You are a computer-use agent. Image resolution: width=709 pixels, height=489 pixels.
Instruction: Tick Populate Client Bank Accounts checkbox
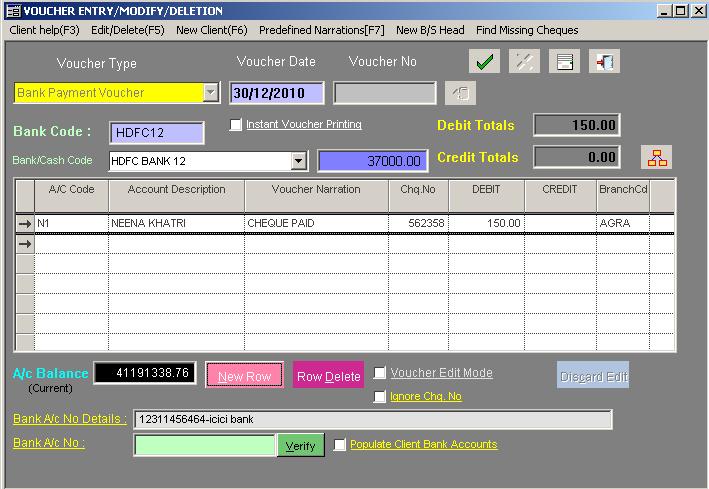[x=340, y=445]
